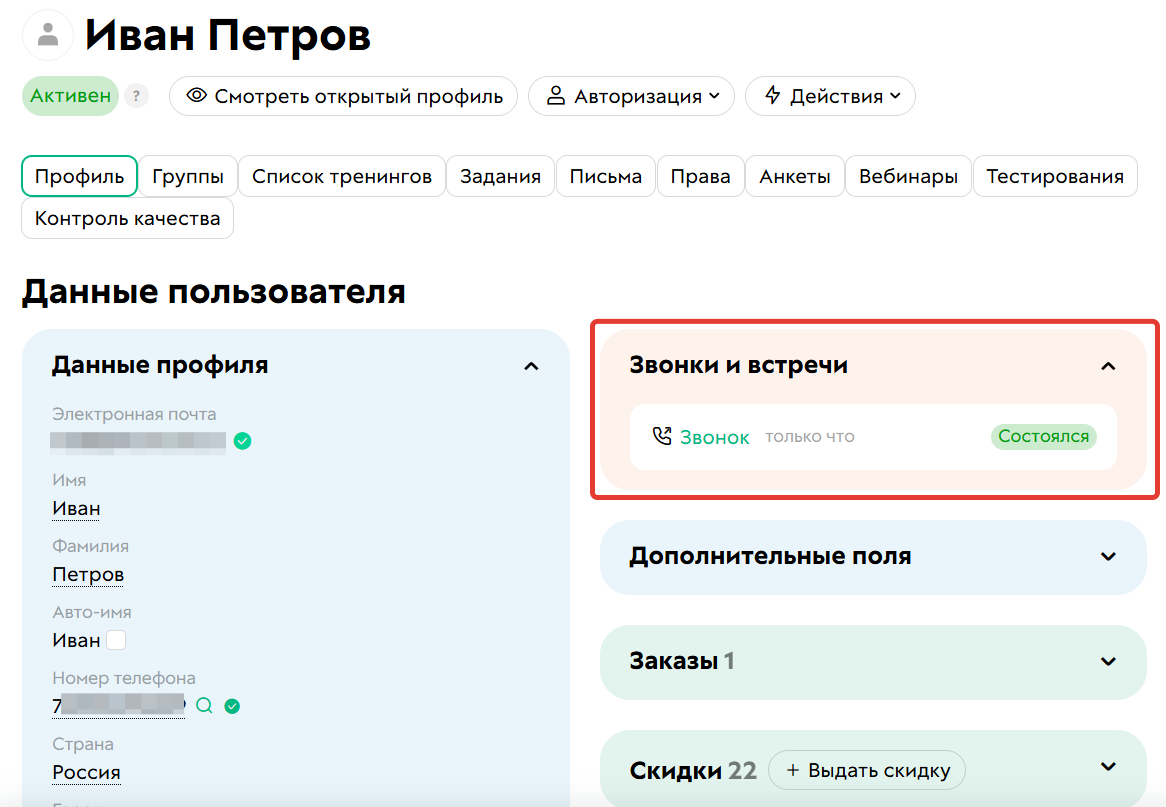Screen dimensions: 1166x807
Task: Expand the Заказы section
Action: (1108, 662)
